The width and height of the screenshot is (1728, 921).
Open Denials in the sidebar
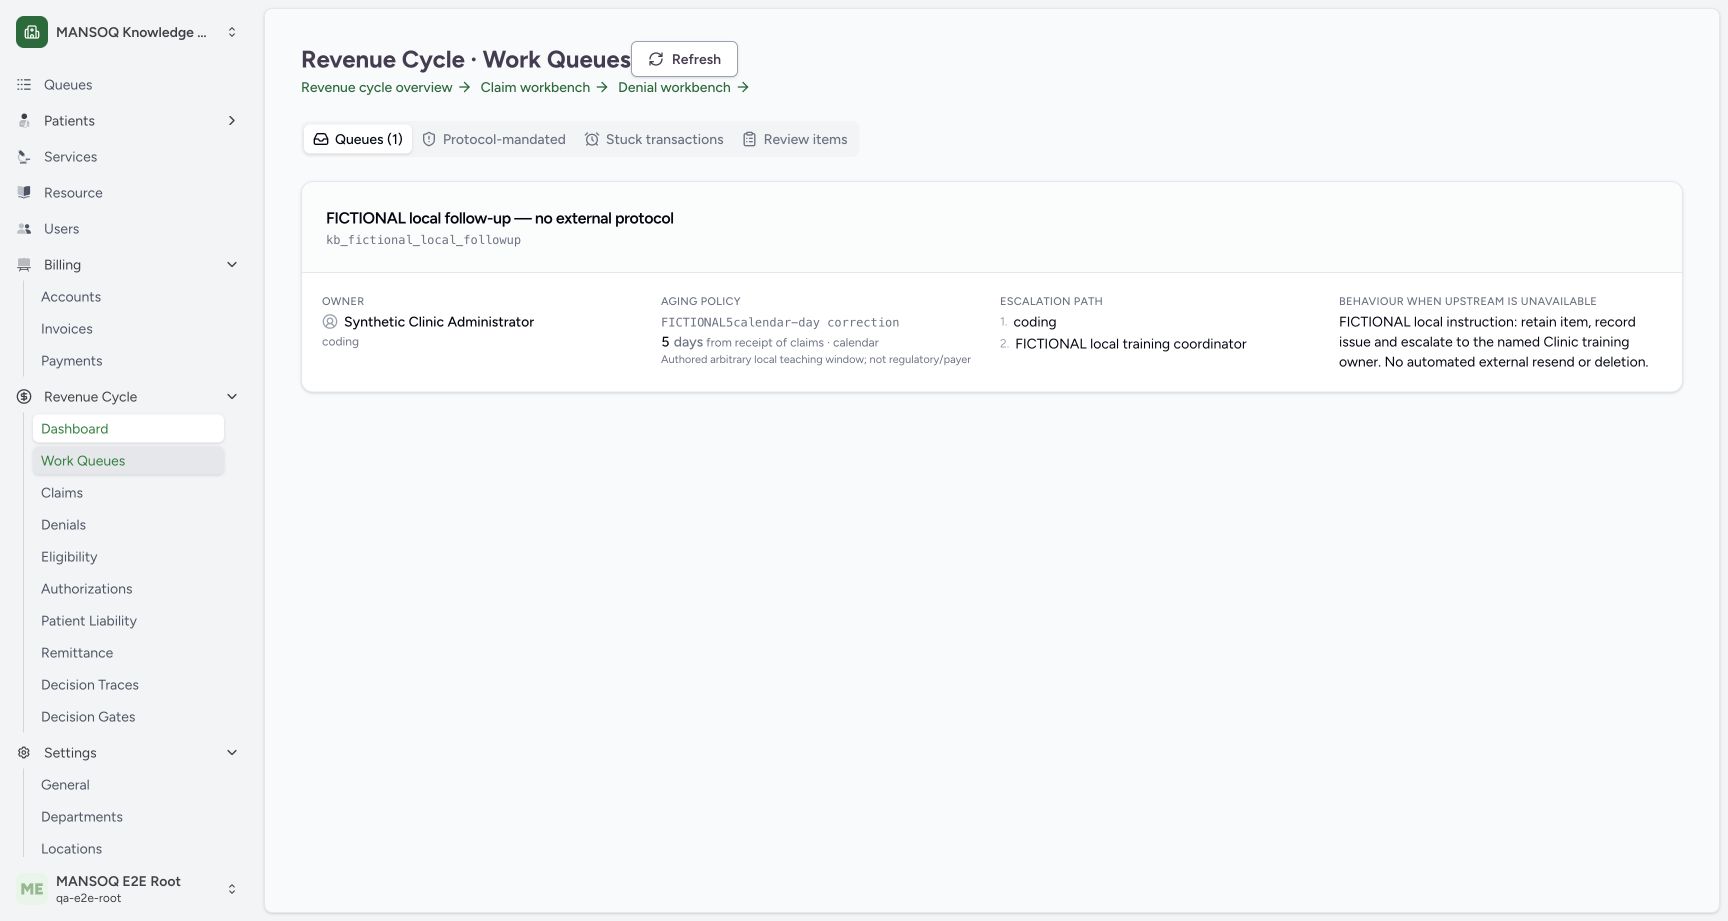click(x=128, y=525)
